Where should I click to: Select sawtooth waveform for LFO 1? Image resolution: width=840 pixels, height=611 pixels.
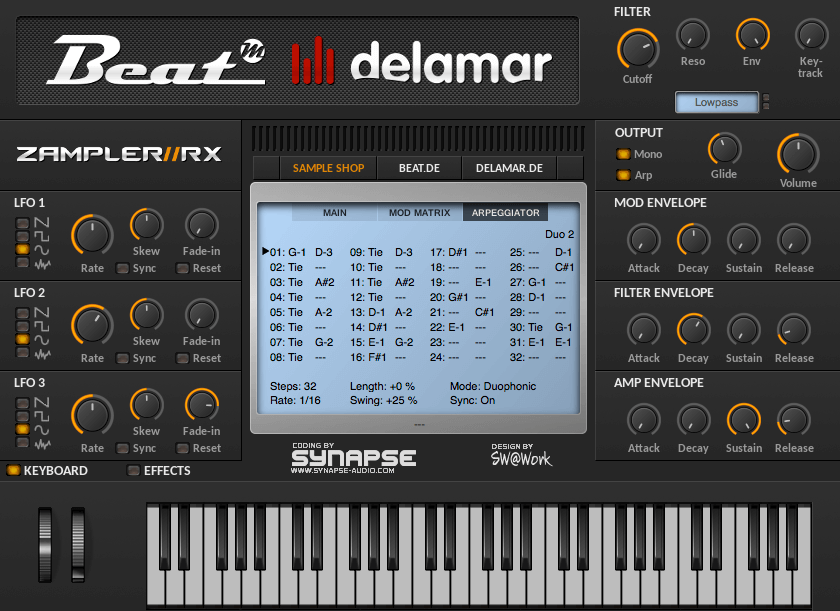click(22, 223)
